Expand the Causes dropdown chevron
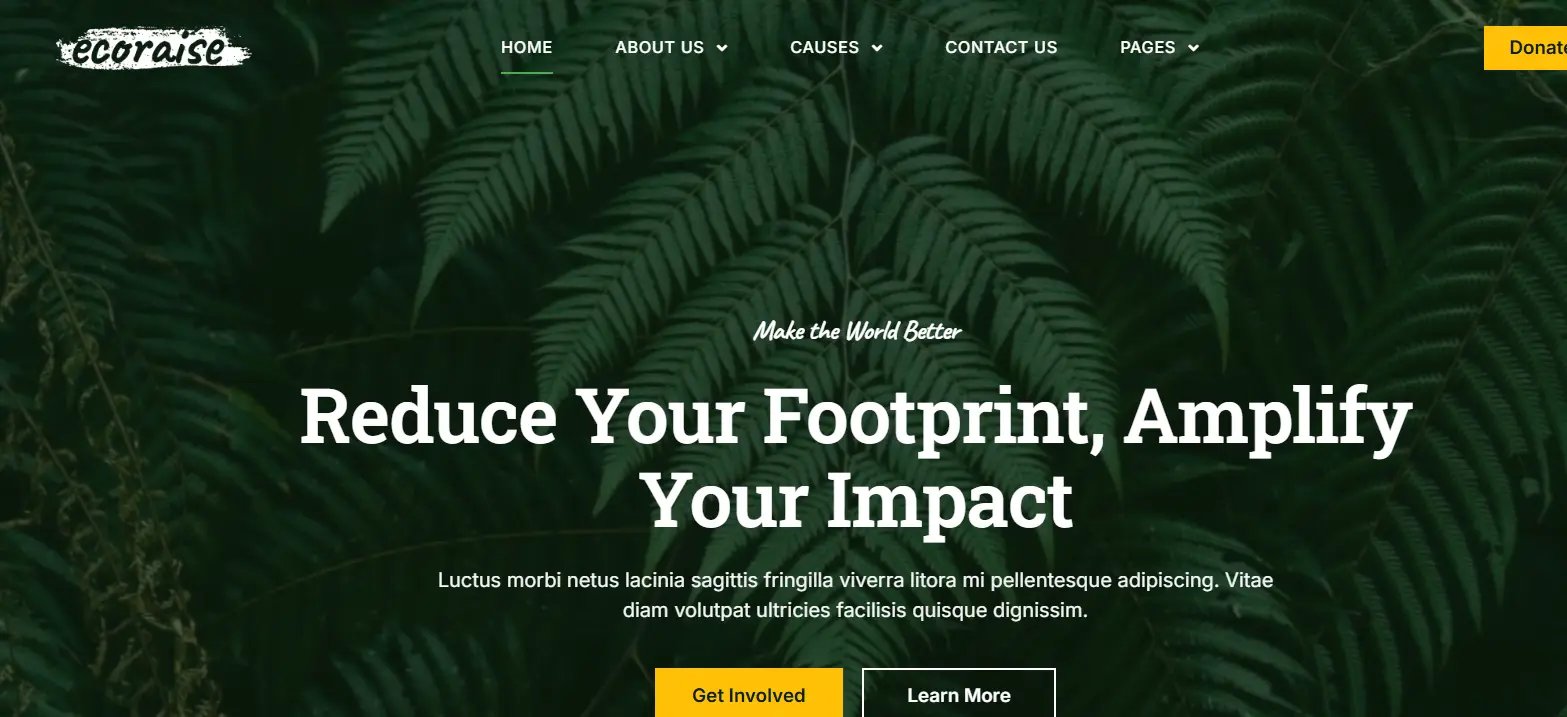This screenshot has height=717, width=1567. coord(877,48)
